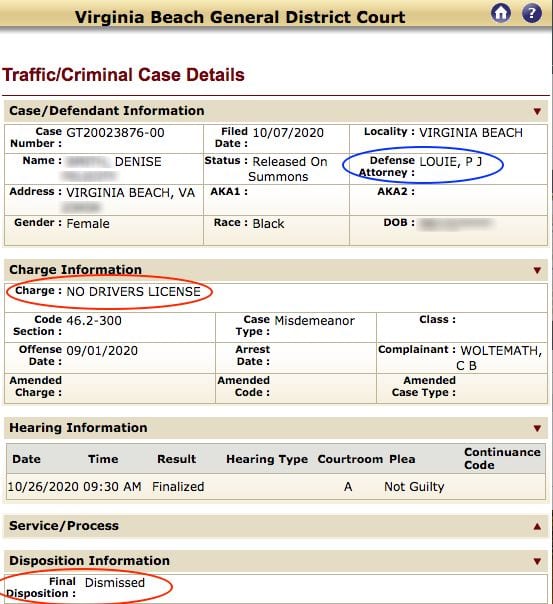Open the court home page icon

(501, 13)
